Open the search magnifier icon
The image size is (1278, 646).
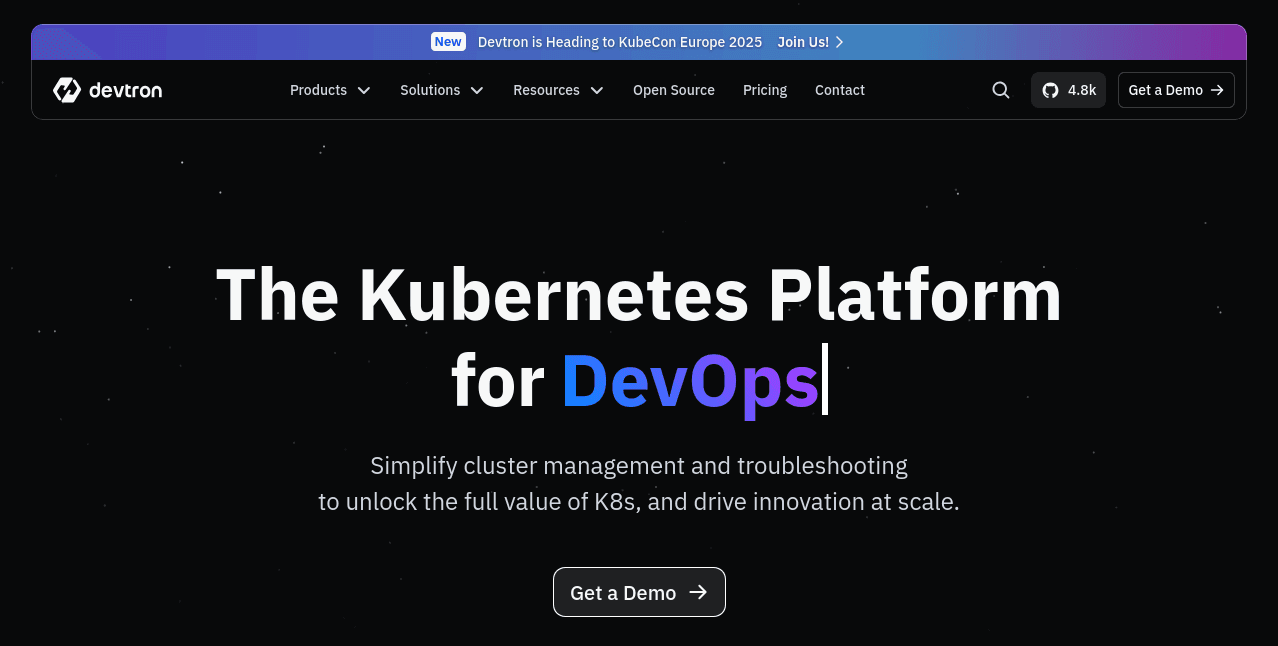coord(1001,90)
